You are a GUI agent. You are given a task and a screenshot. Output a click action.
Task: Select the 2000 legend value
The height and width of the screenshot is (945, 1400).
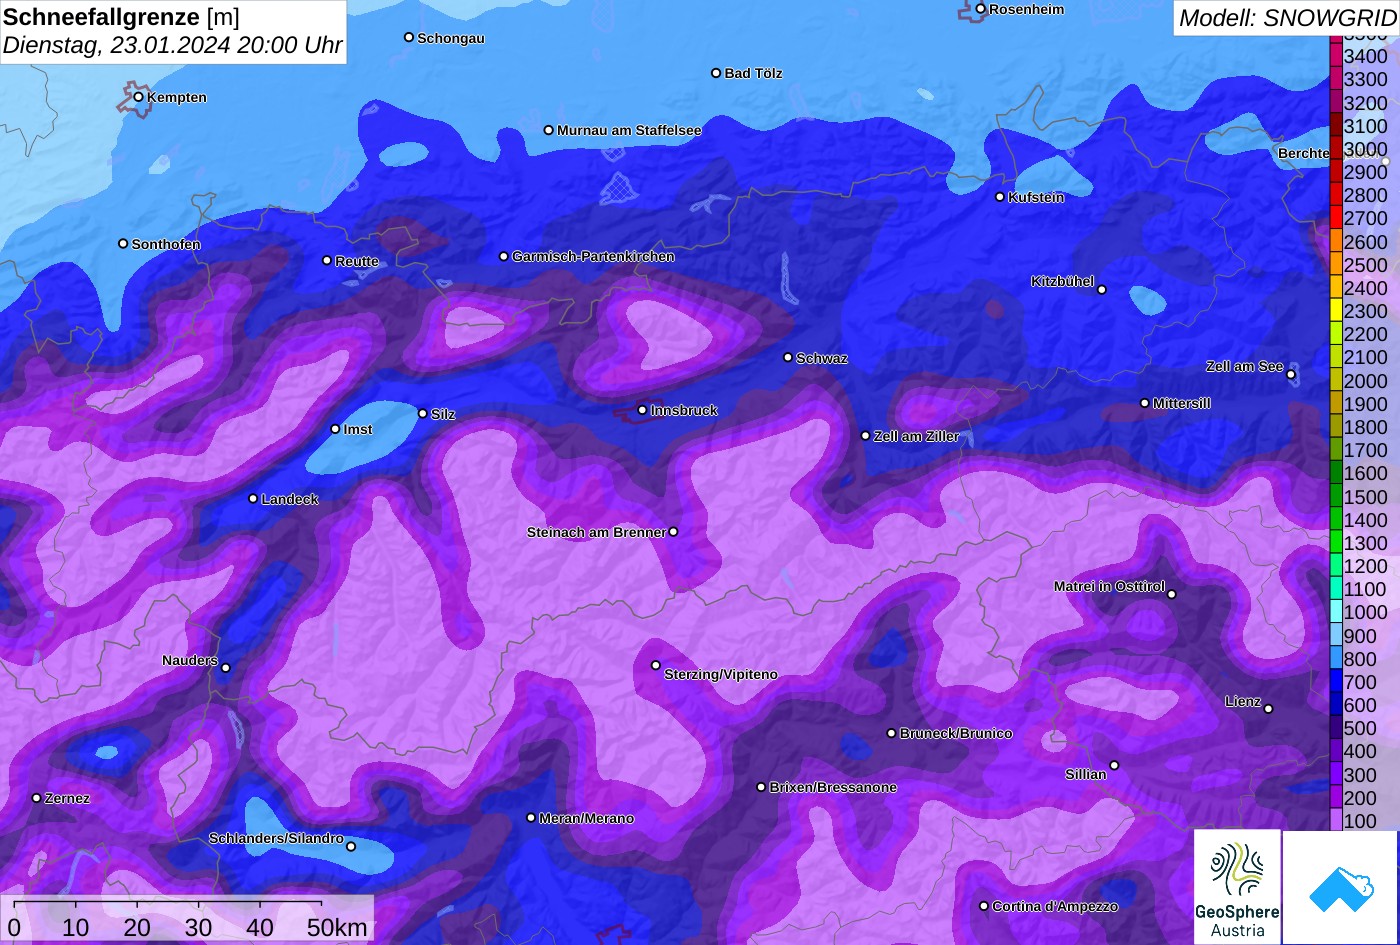coord(1365,381)
